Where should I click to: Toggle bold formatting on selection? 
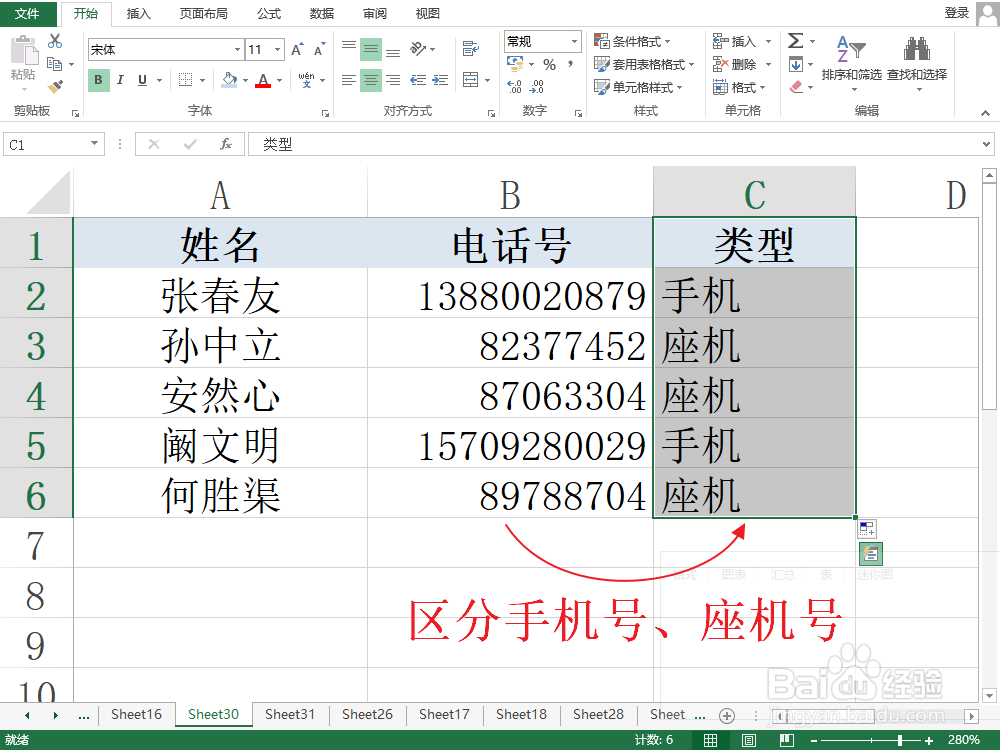pyautogui.click(x=98, y=78)
